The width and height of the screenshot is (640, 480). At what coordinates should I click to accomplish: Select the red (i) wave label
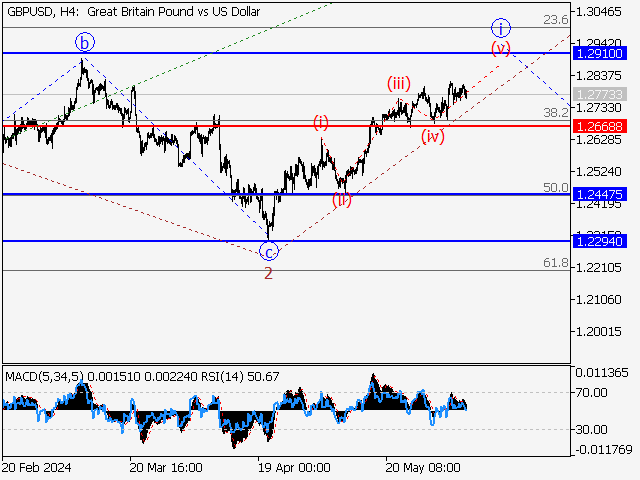click(x=320, y=122)
